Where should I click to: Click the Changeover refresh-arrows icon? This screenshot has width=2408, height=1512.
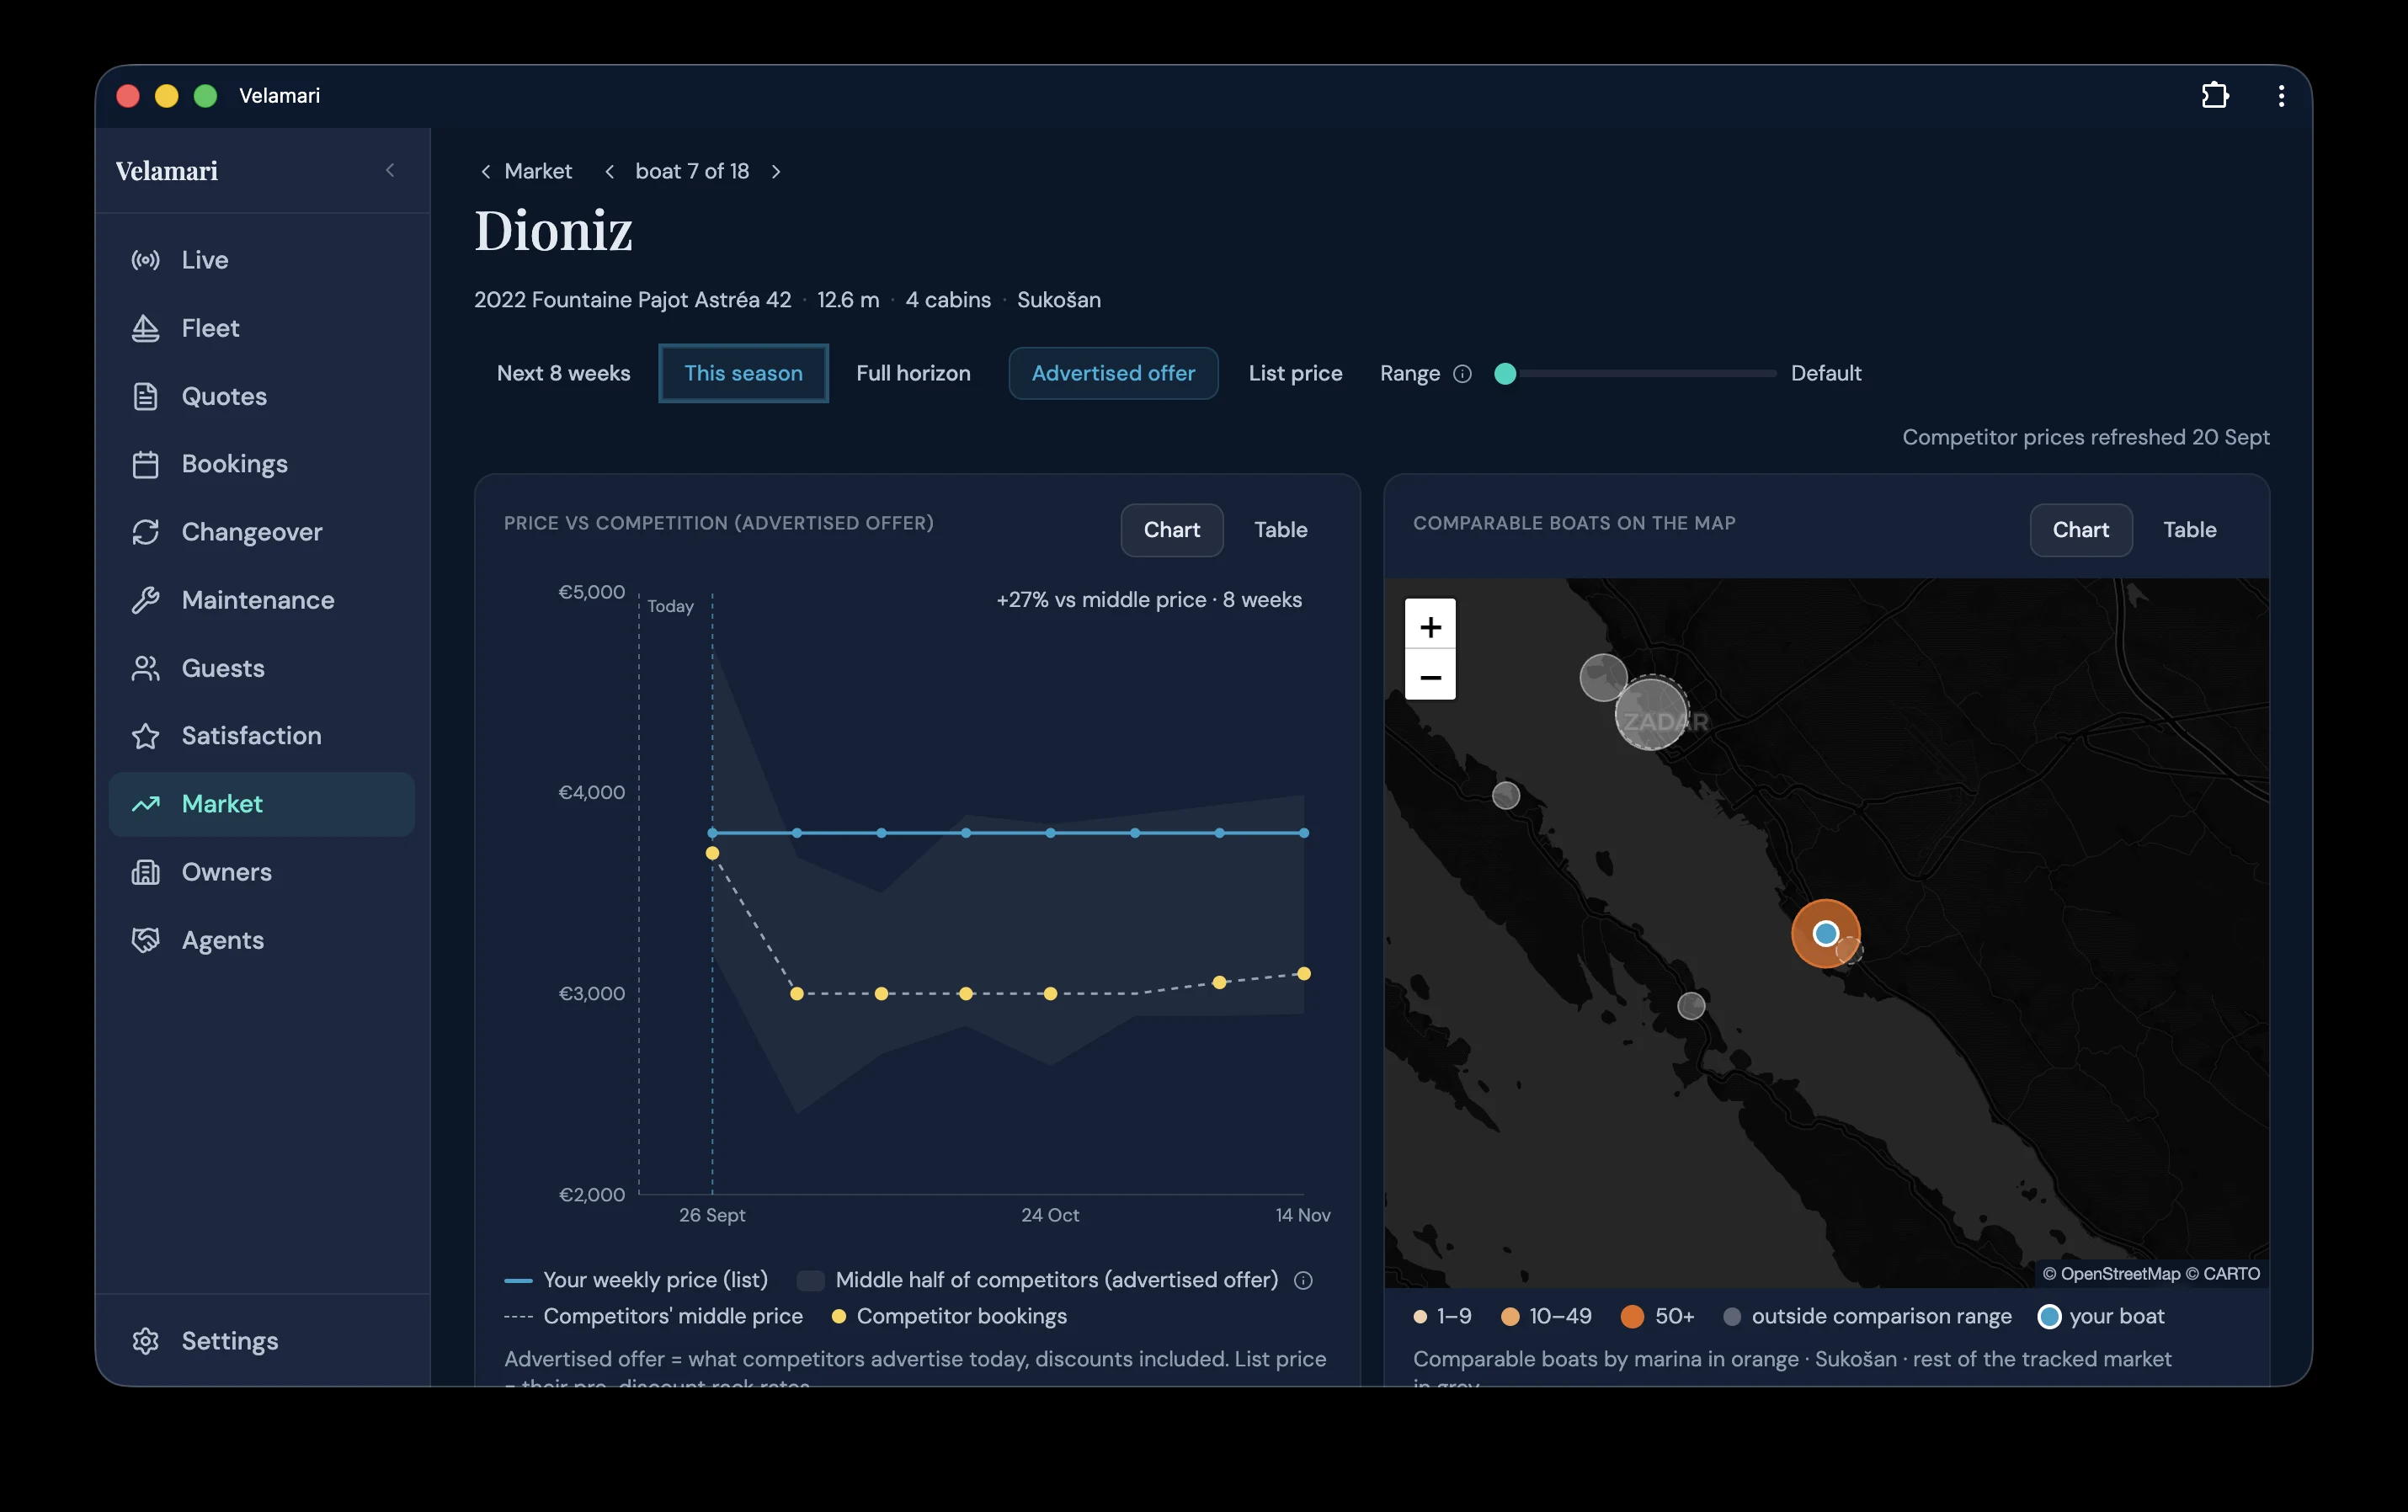click(146, 532)
